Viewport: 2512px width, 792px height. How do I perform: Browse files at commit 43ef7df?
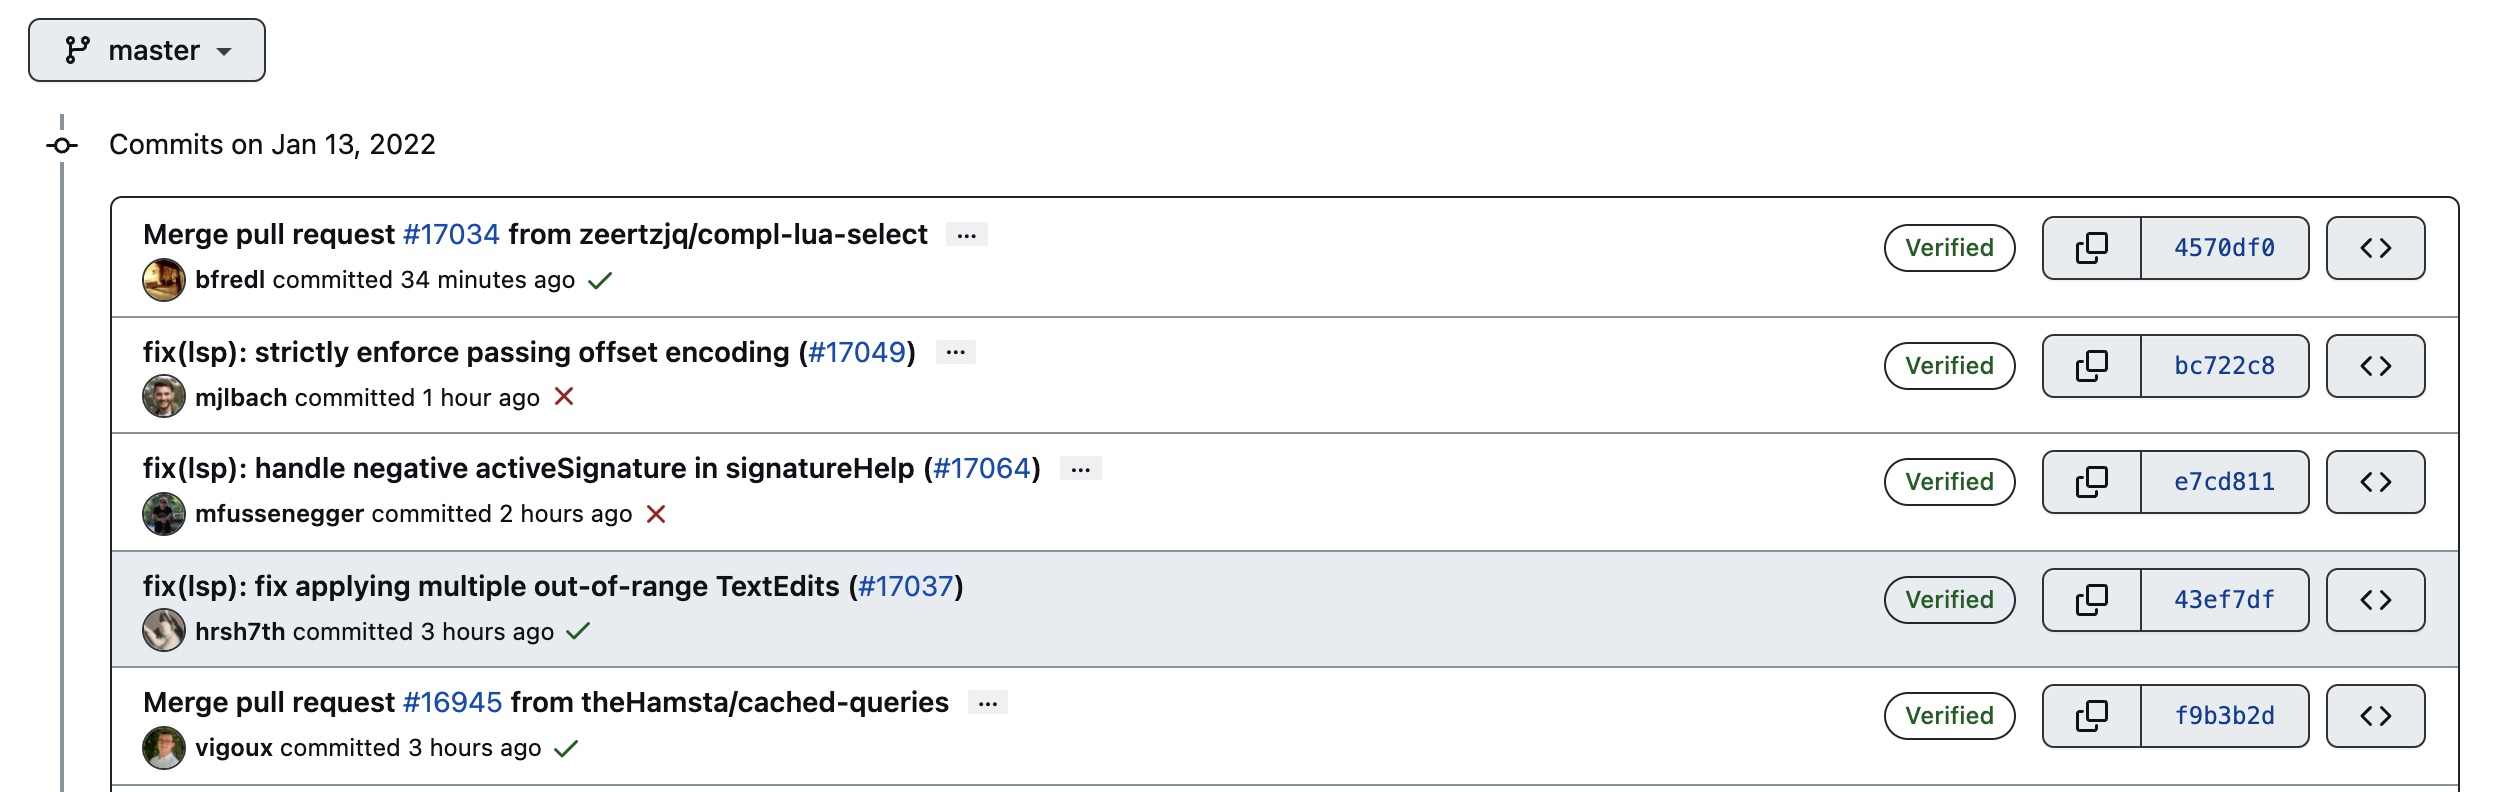tap(2378, 599)
